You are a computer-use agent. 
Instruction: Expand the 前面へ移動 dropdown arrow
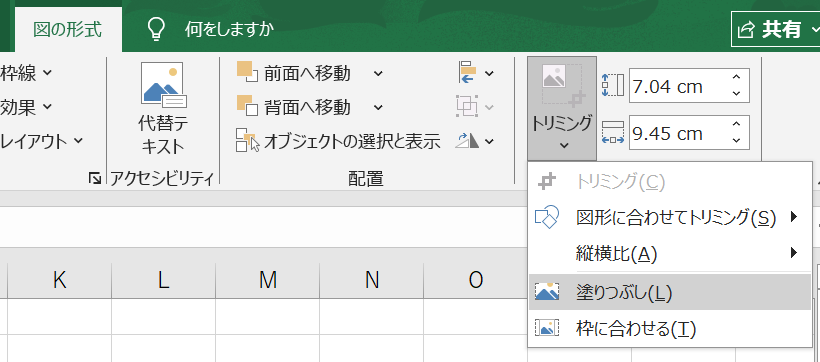coord(378,73)
